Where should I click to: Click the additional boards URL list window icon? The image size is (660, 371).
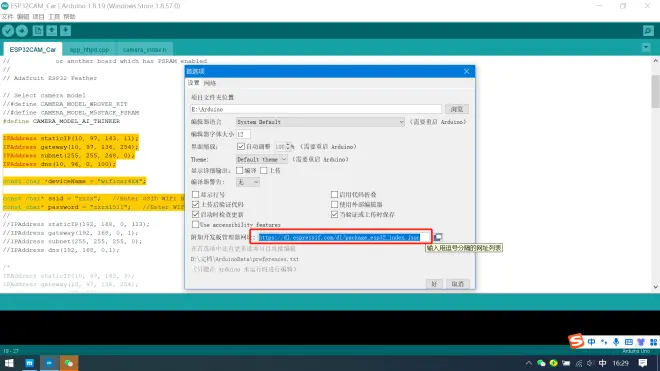(438, 237)
